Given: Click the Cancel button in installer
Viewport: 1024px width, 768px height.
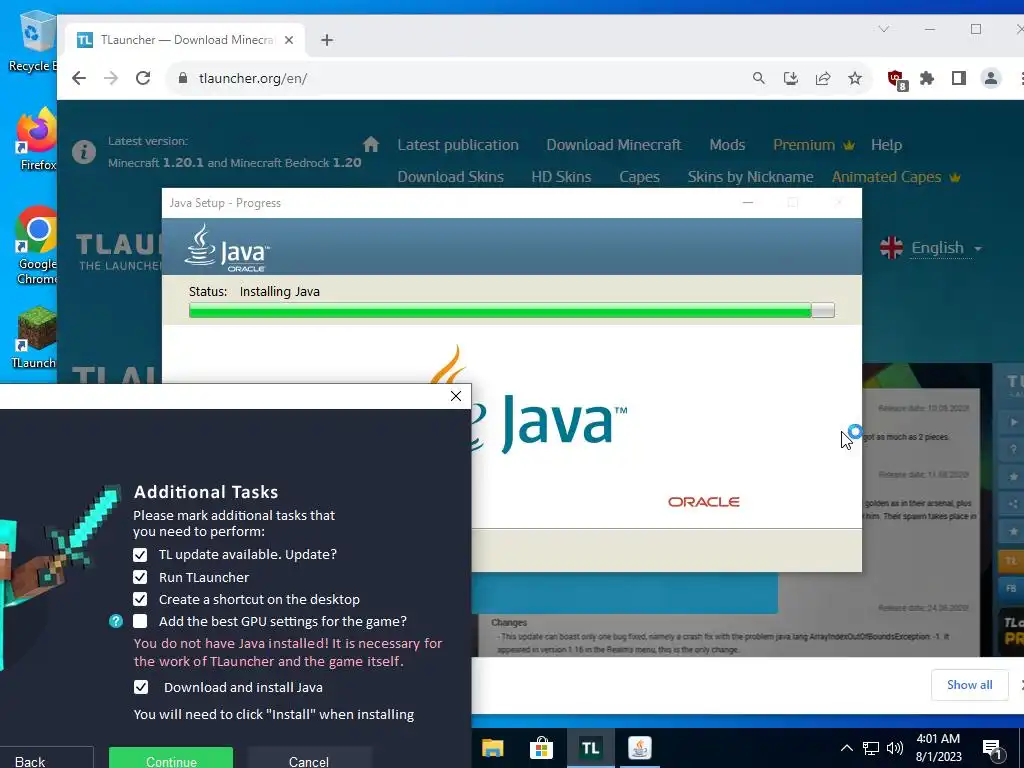Looking at the screenshot, I should point(309,759).
